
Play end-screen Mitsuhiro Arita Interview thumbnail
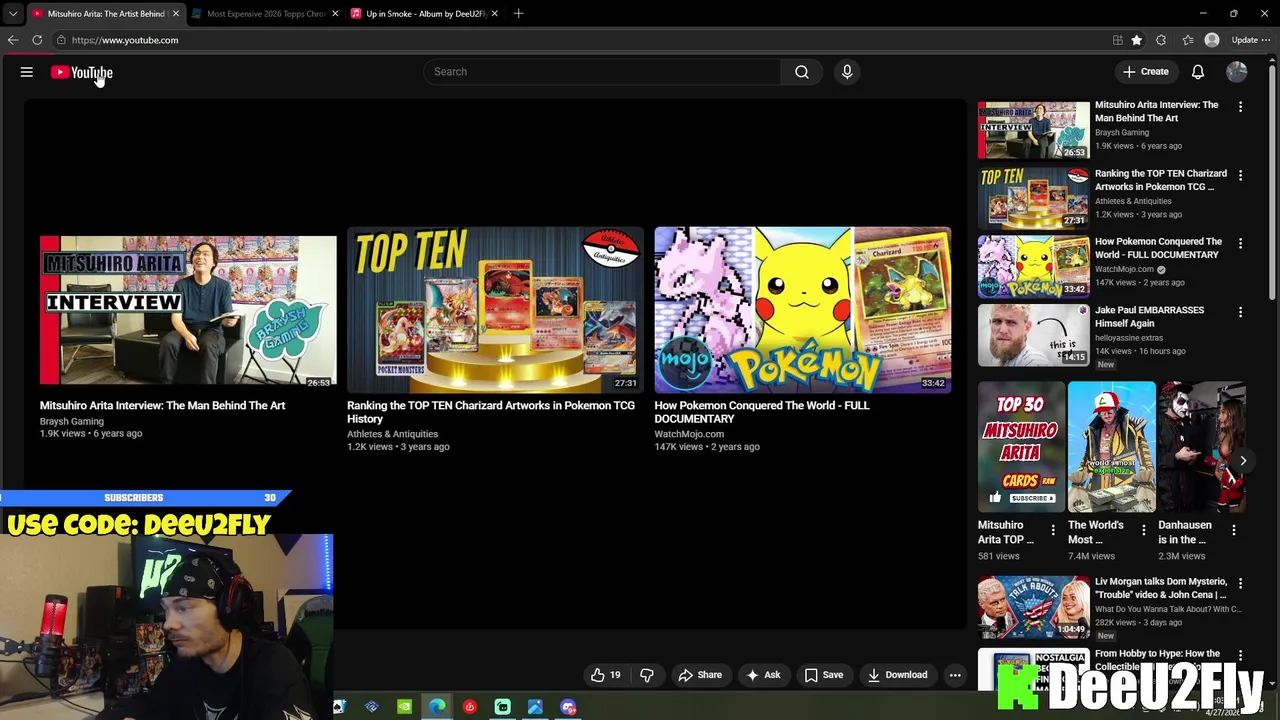(188, 310)
